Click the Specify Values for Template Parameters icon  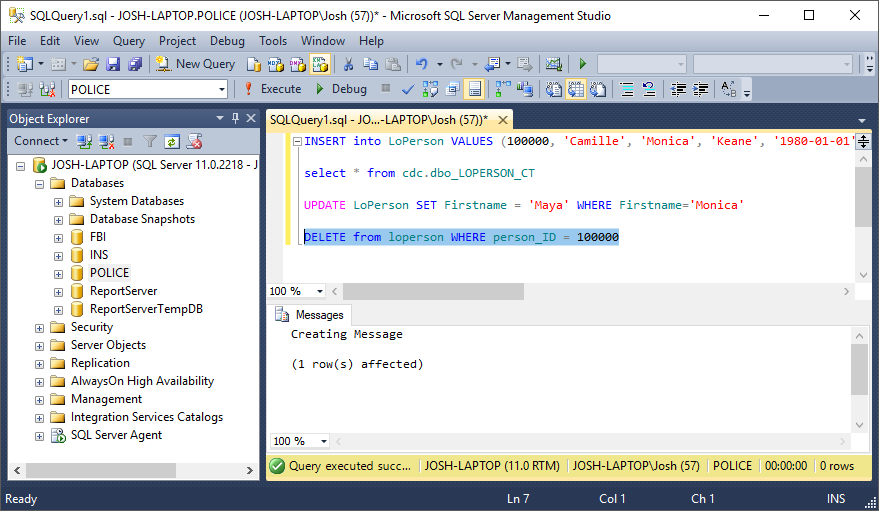[729, 89]
